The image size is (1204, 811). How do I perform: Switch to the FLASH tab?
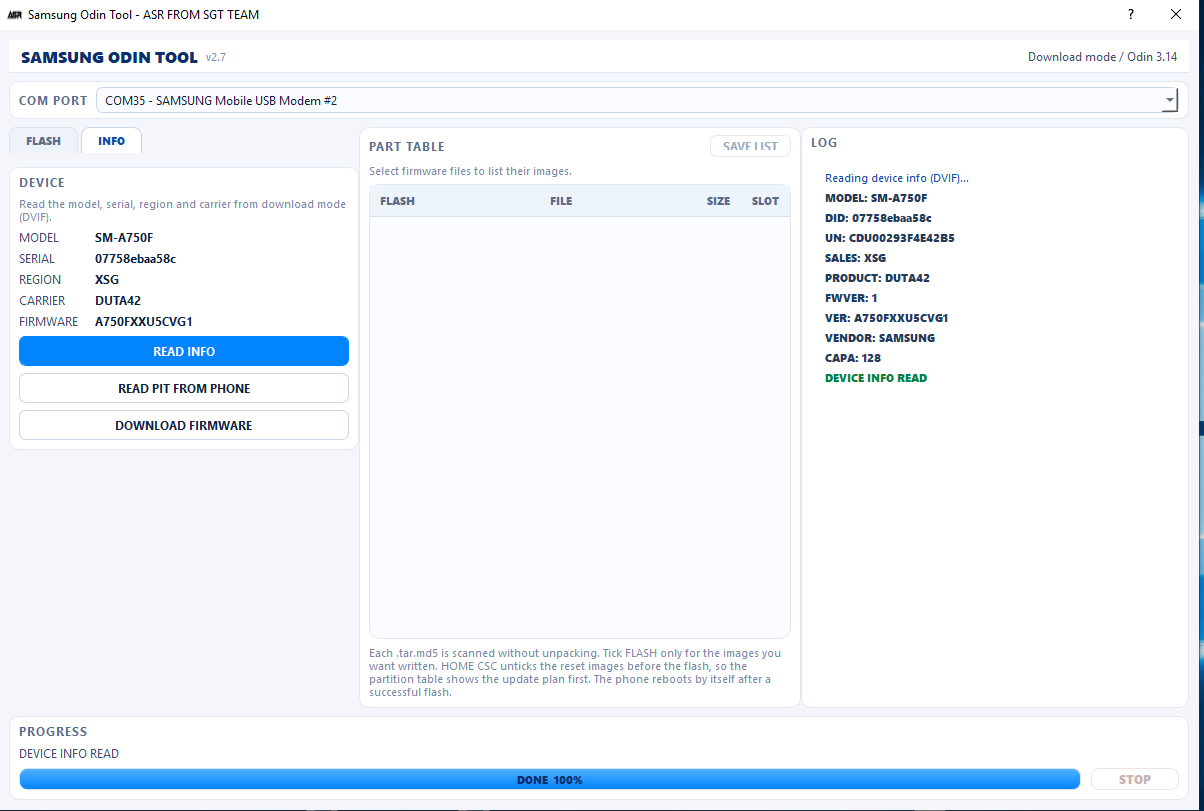tap(43, 141)
